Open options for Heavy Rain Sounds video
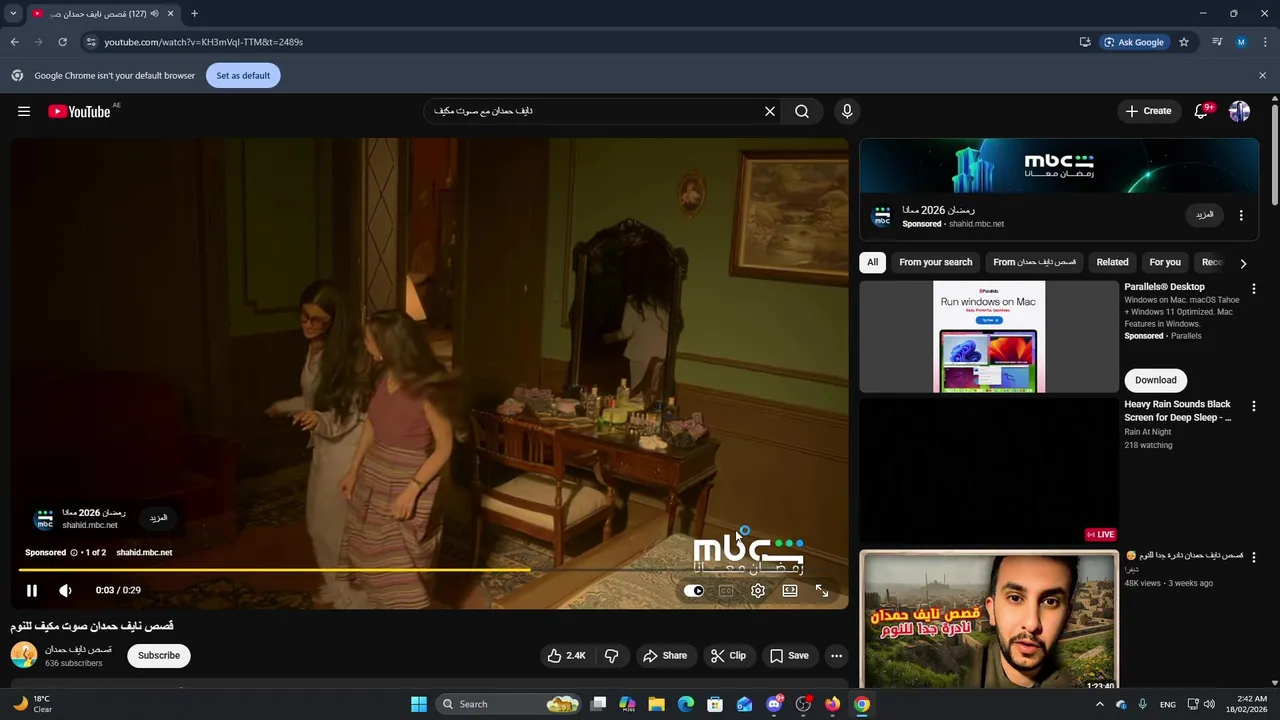Screen dimensions: 1280x720 (1254, 406)
